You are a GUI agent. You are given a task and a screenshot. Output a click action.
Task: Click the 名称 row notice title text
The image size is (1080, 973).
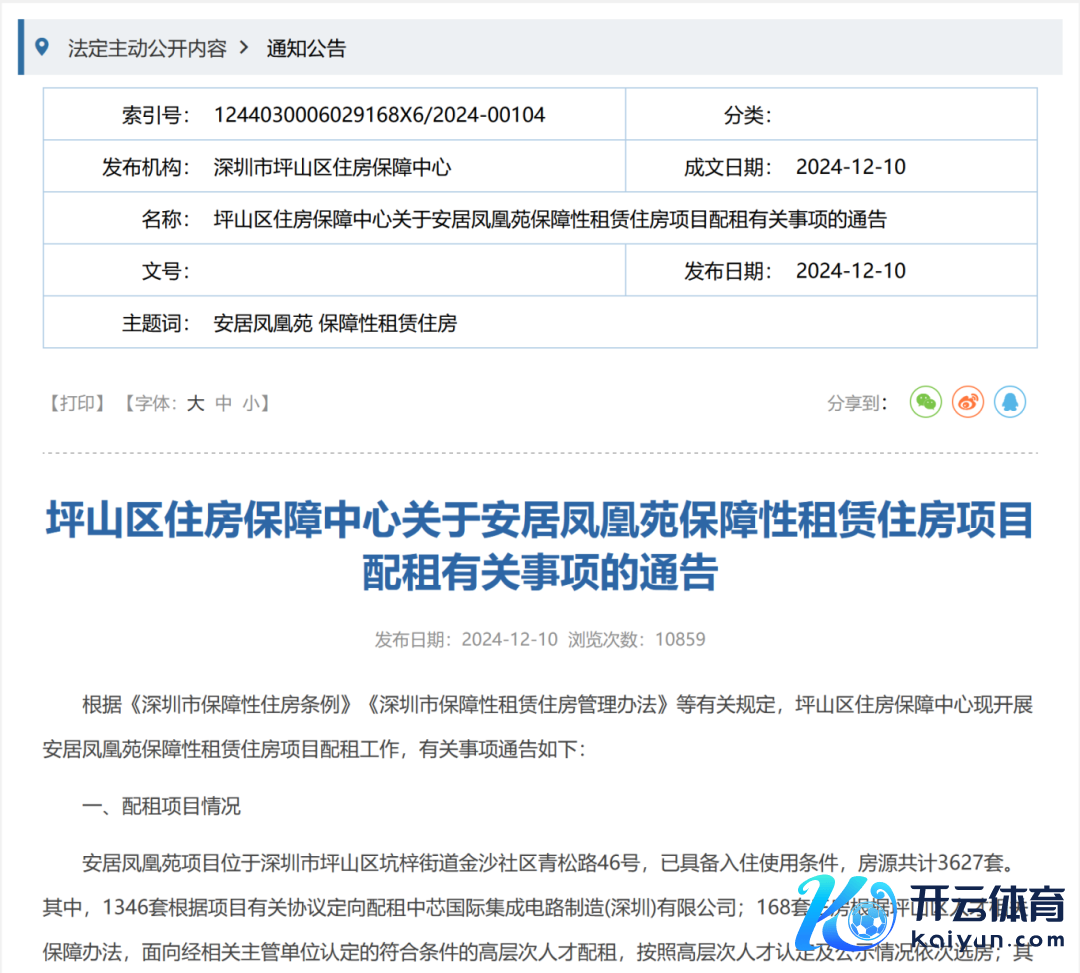pos(550,219)
